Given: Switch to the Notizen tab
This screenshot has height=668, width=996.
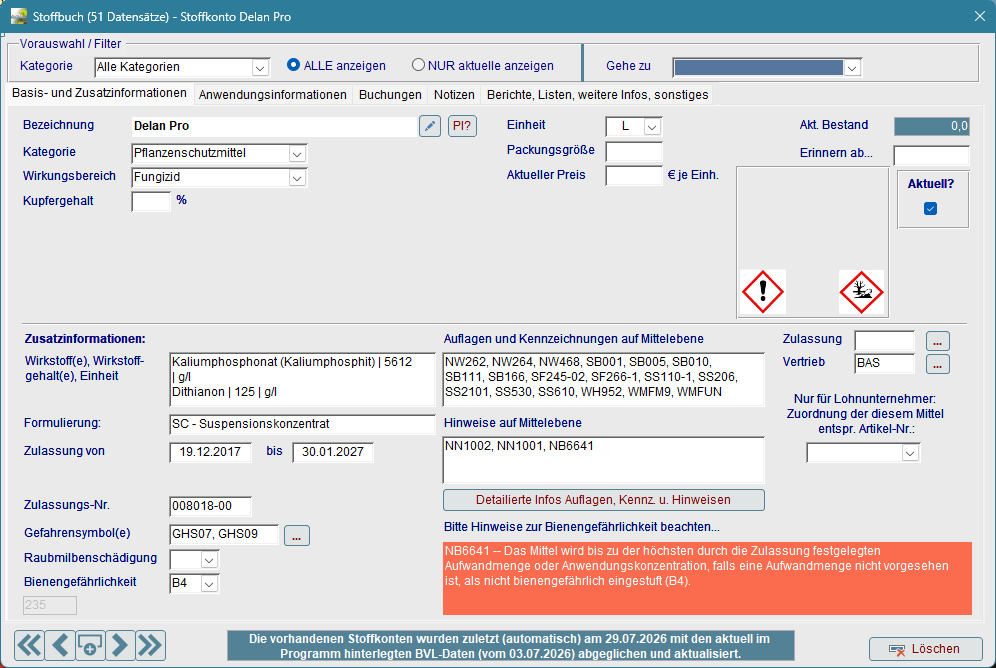Looking at the screenshot, I should [x=454, y=95].
